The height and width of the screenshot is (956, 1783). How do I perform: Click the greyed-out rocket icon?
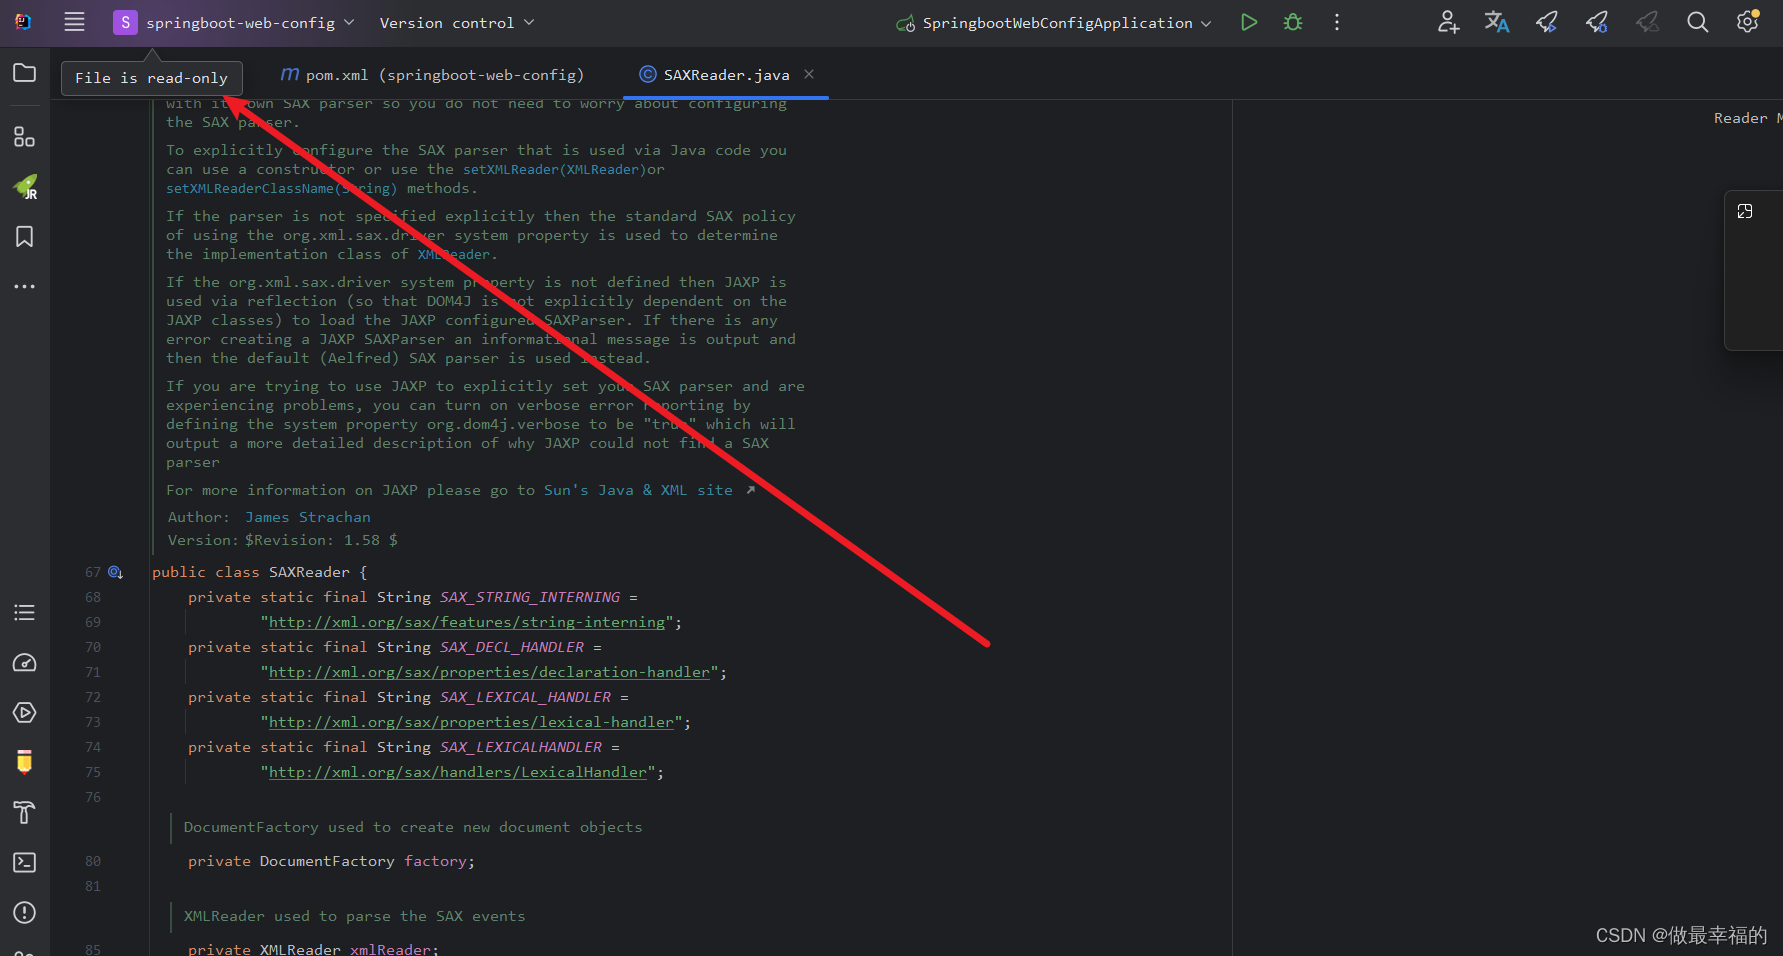[1647, 22]
